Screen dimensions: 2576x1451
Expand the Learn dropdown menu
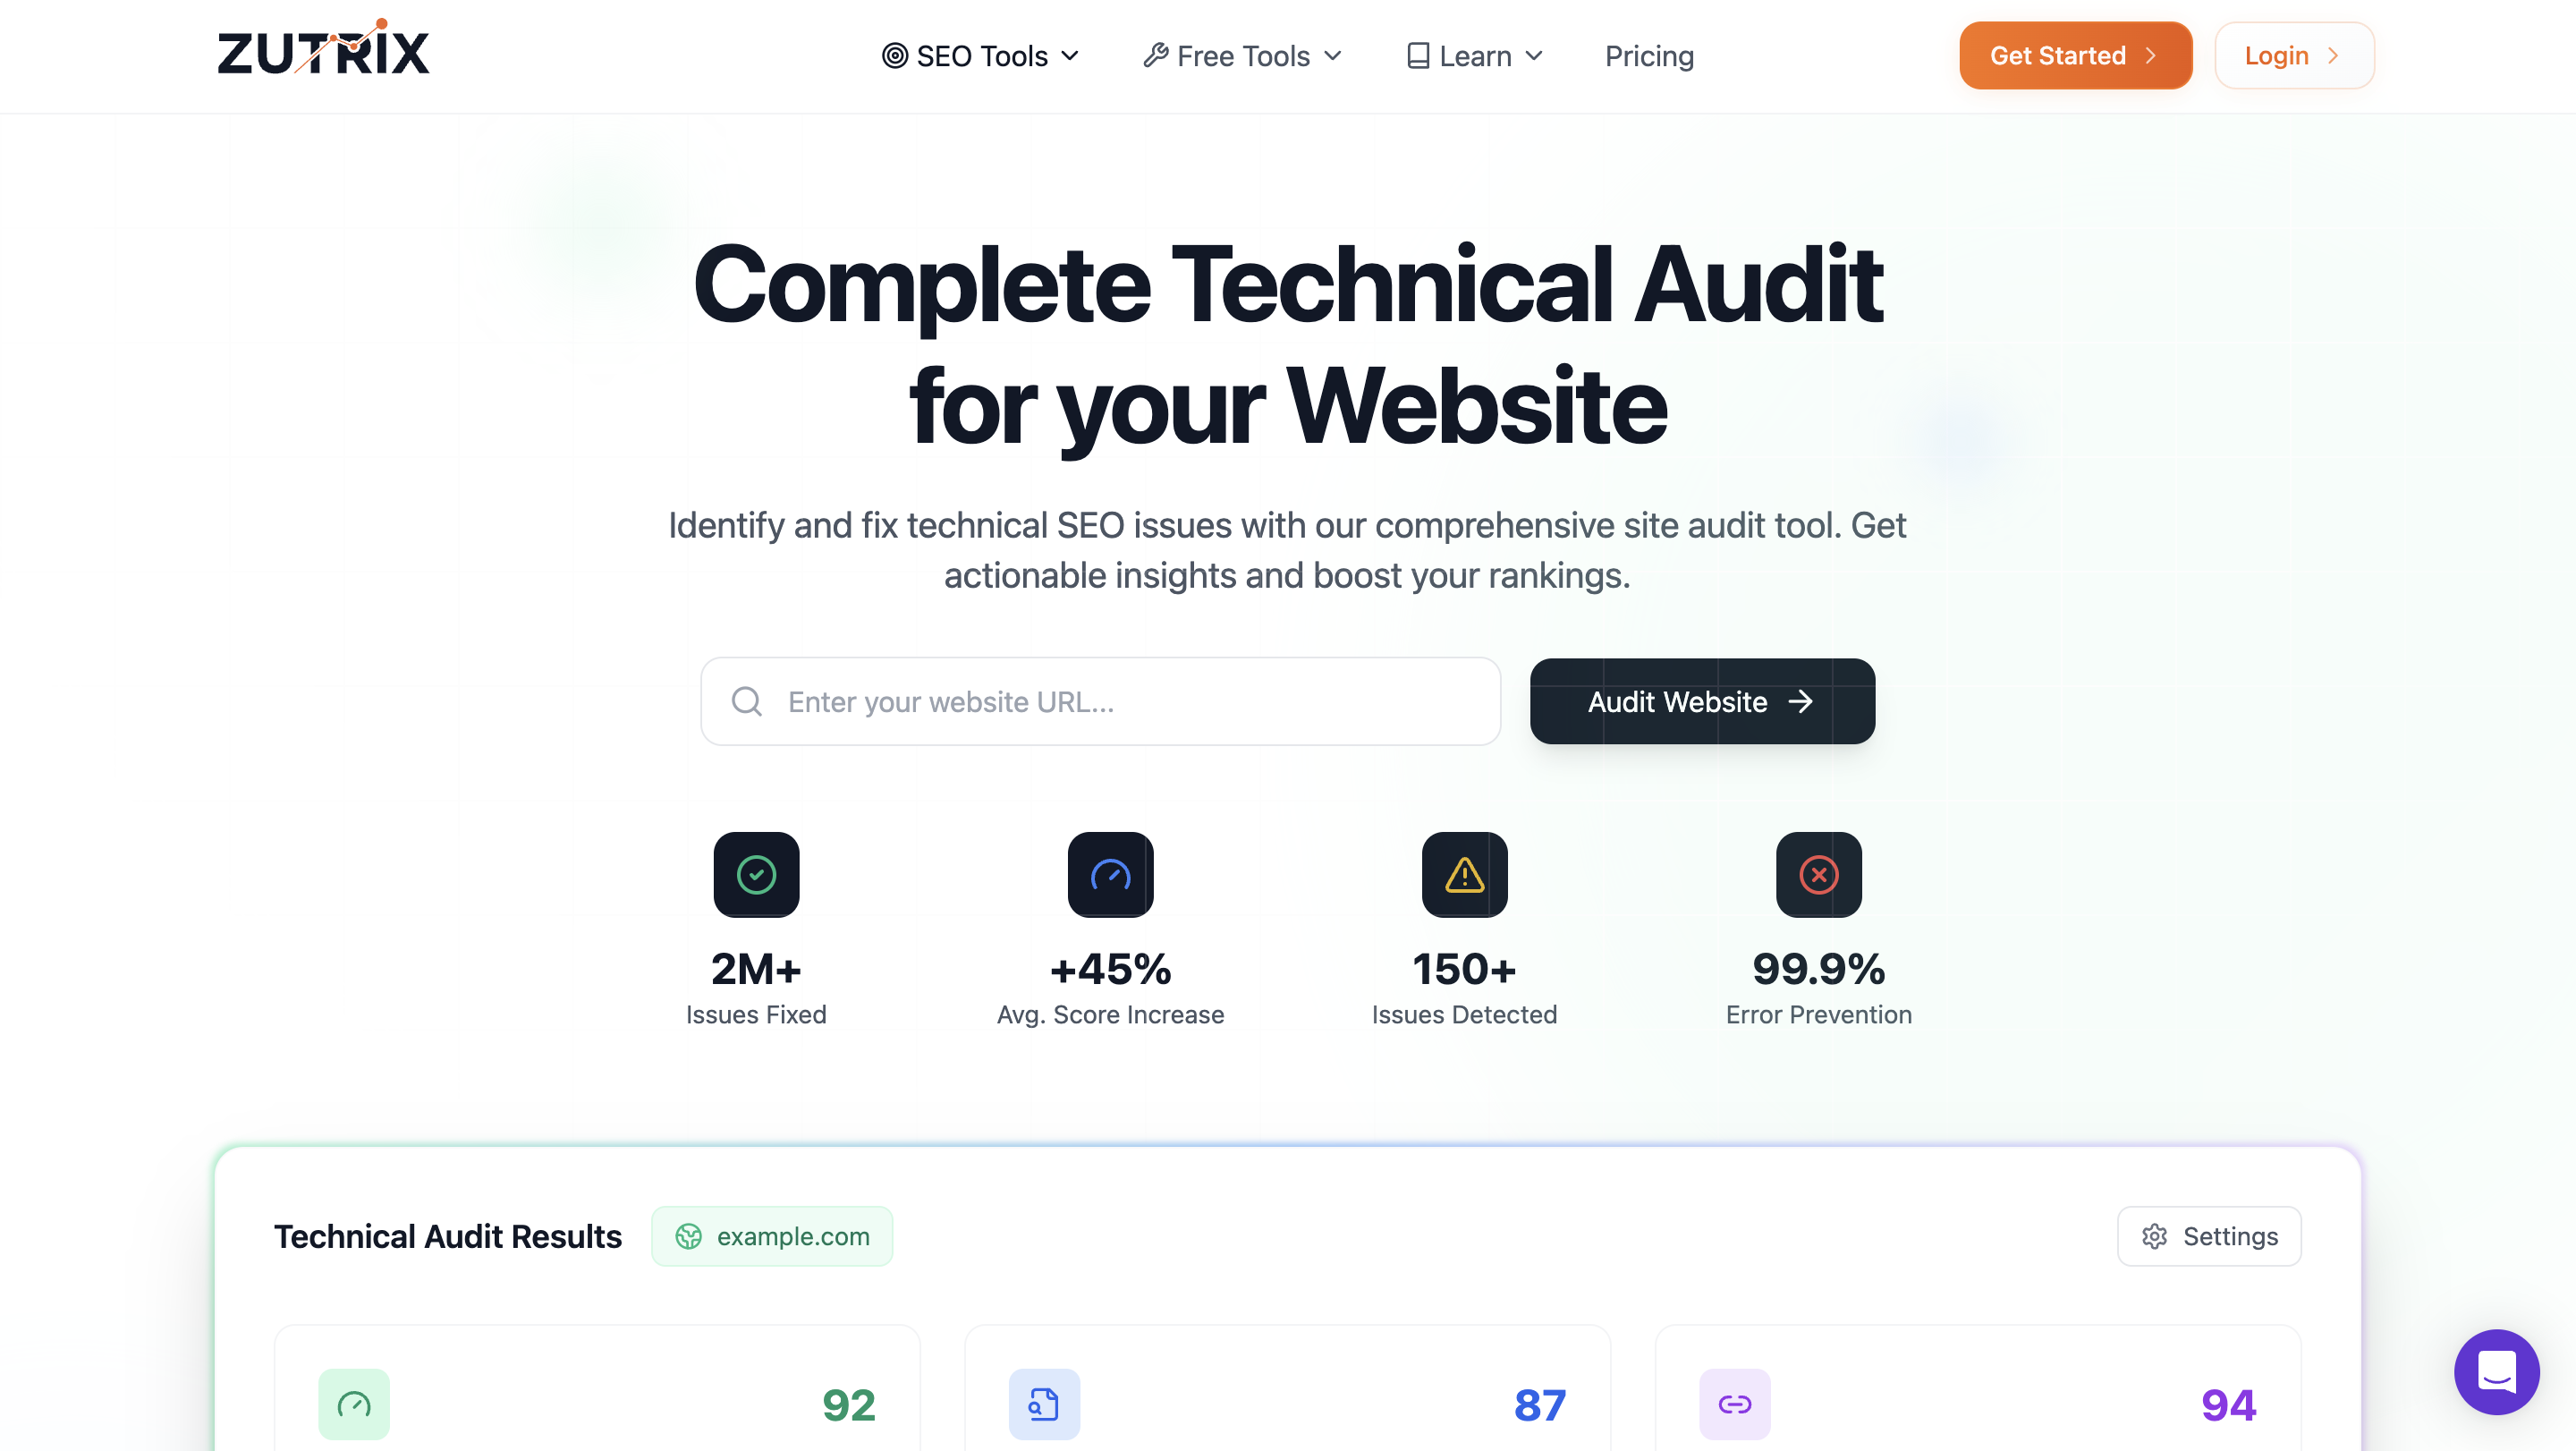point(1476,55)
